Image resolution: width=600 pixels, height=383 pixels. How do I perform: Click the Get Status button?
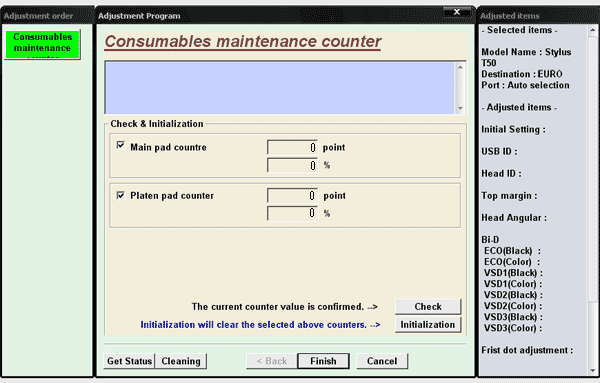click(129, 361)
